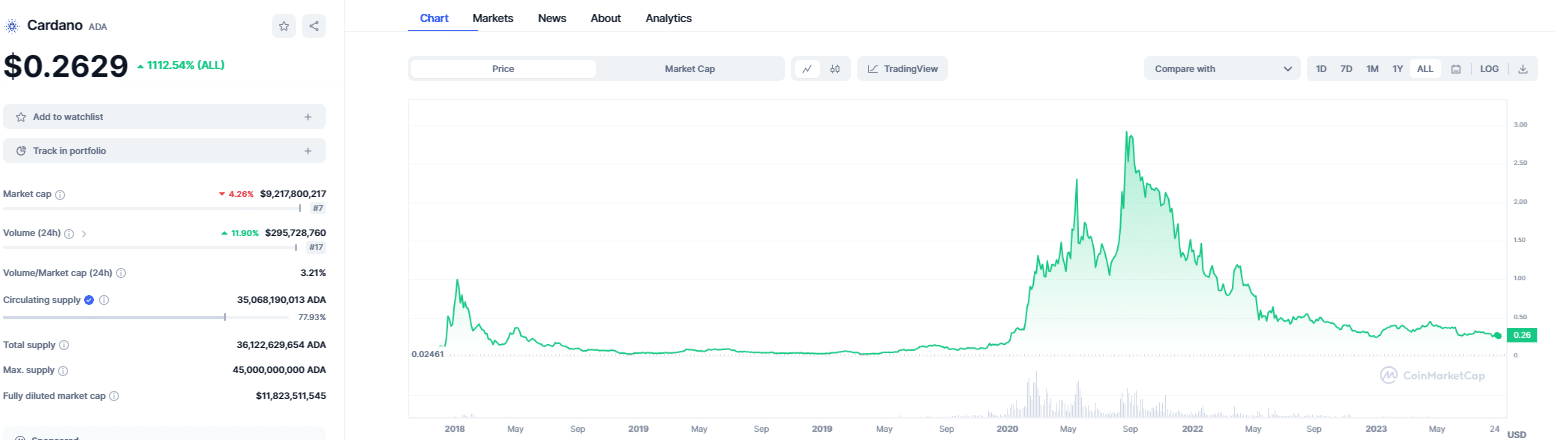This screenshot has height=440, width=1555.
Task: Click the 77.93% supply percentage
Action: point(312,317)
